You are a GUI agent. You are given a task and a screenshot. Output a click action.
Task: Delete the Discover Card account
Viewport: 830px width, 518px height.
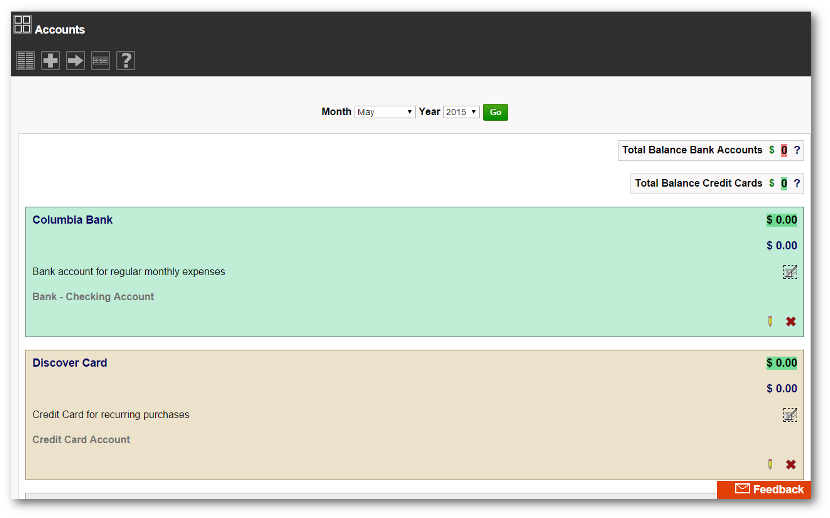pyautogui.click(x=791, y=465)
